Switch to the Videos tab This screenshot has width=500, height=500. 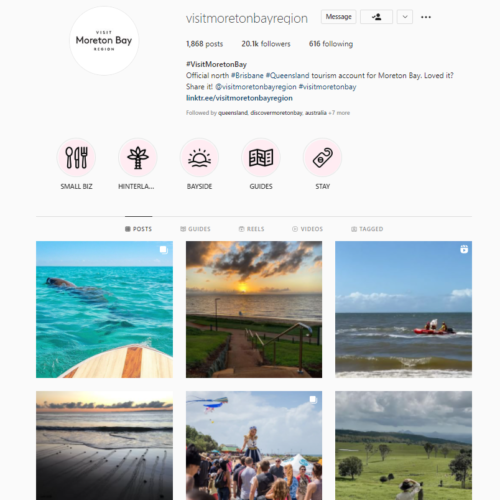pyautogui.click(x=307, y=229)
